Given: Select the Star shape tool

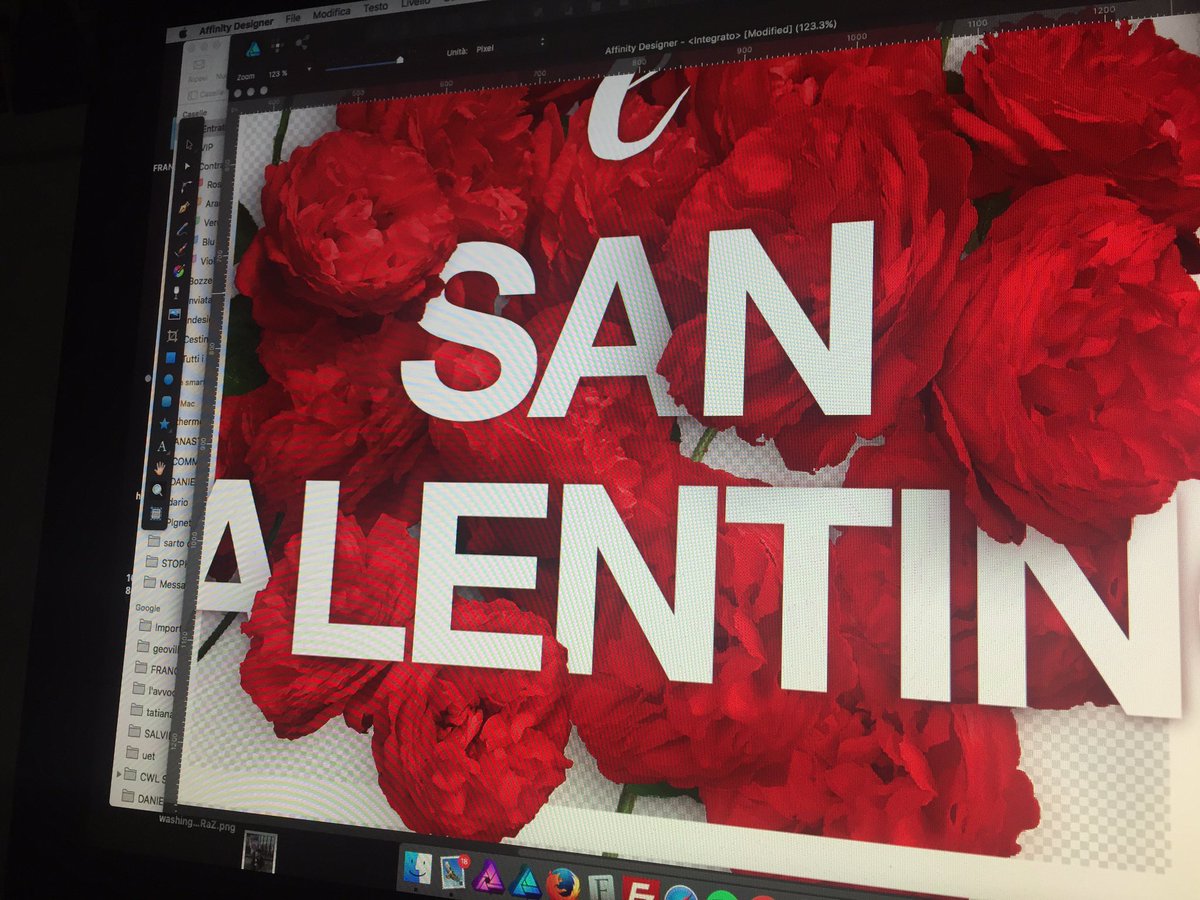Looking at the screenshot, I should tap(164, 423).
